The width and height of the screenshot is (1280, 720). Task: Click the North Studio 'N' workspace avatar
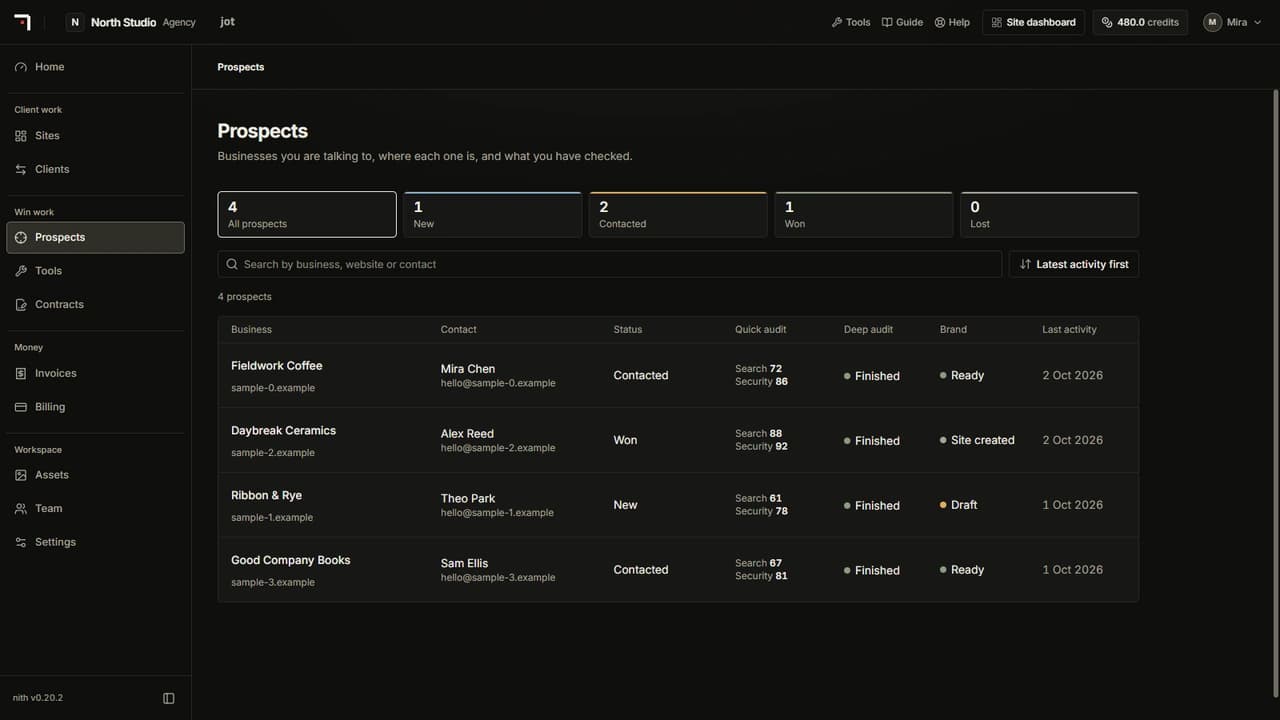click(x=75, y=22)
